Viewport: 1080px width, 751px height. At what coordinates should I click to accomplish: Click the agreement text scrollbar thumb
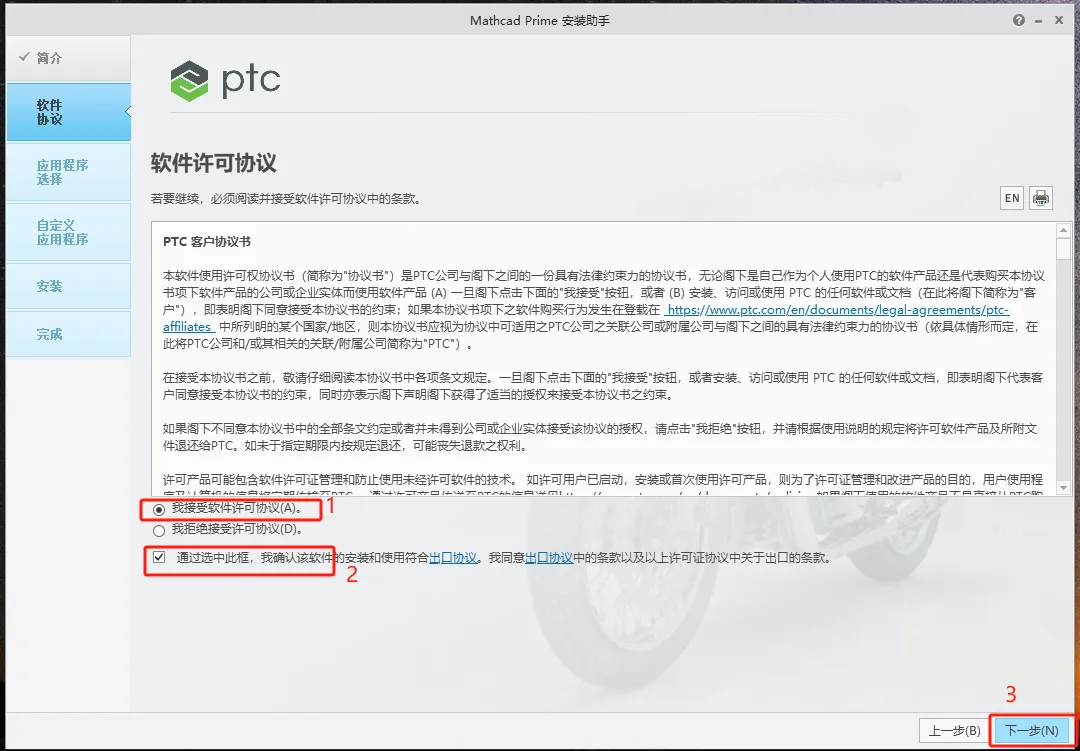pyautogui.click(x=1063, y=248)
